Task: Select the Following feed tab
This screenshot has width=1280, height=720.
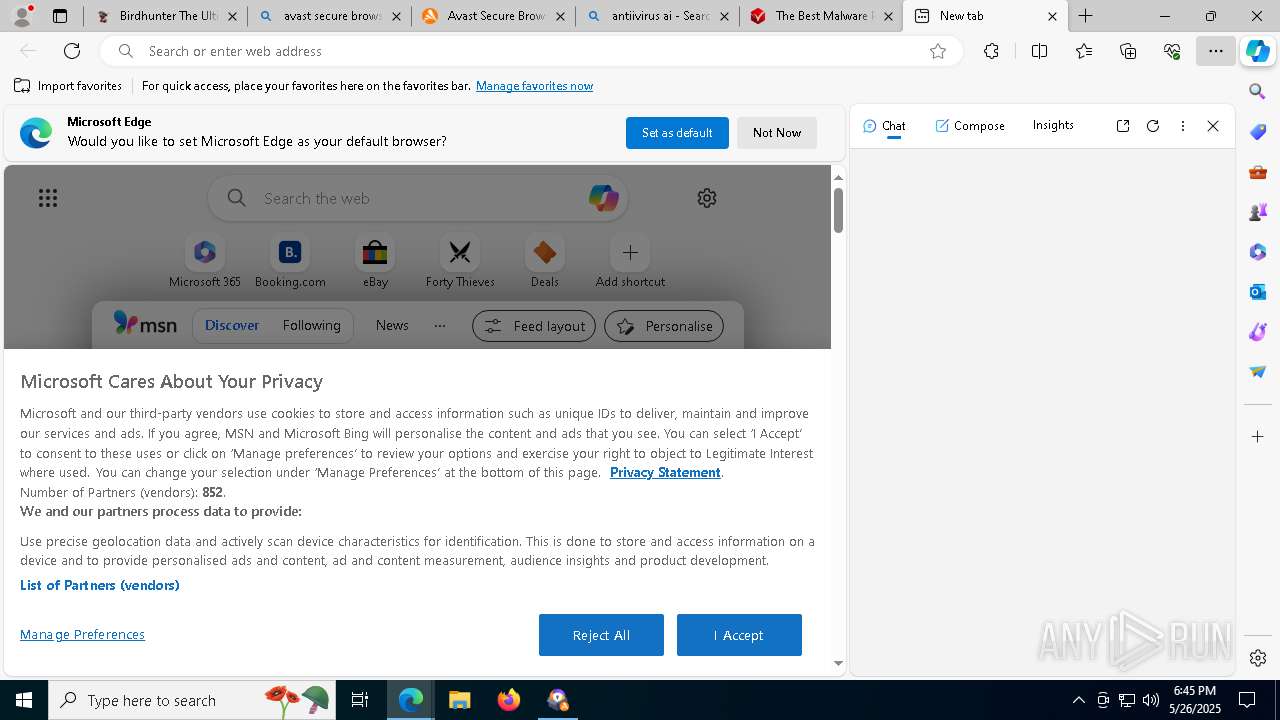Action: point(311,325)
